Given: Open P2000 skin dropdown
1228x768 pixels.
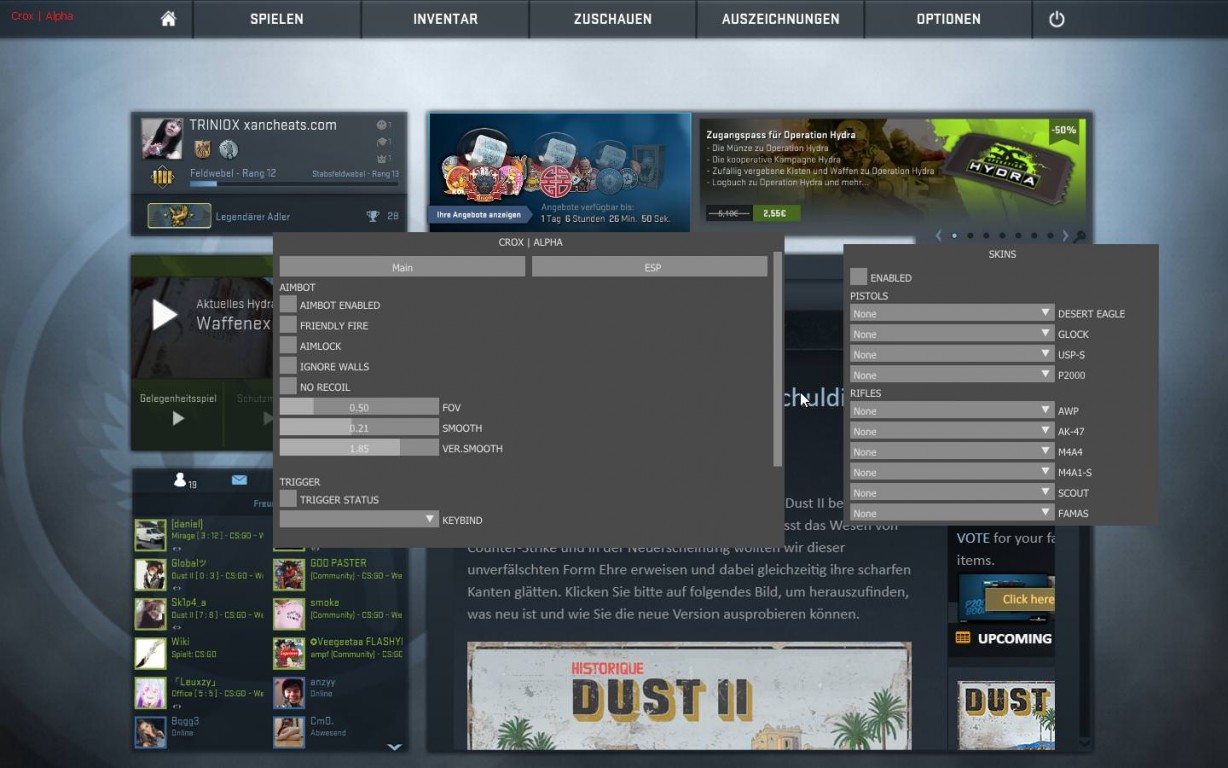Looking at the screenshot, I should [x=952, y=375].
